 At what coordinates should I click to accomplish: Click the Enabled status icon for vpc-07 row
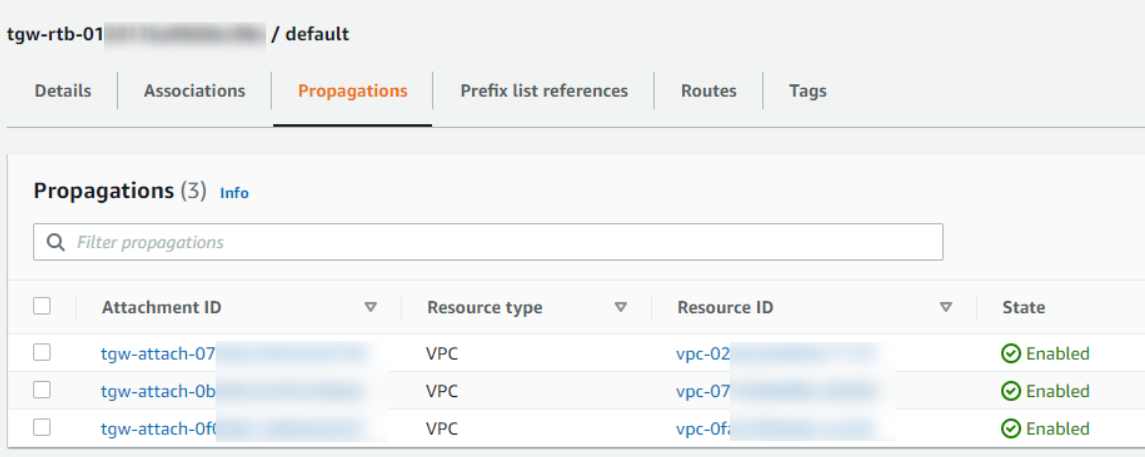coord(1011,391)
